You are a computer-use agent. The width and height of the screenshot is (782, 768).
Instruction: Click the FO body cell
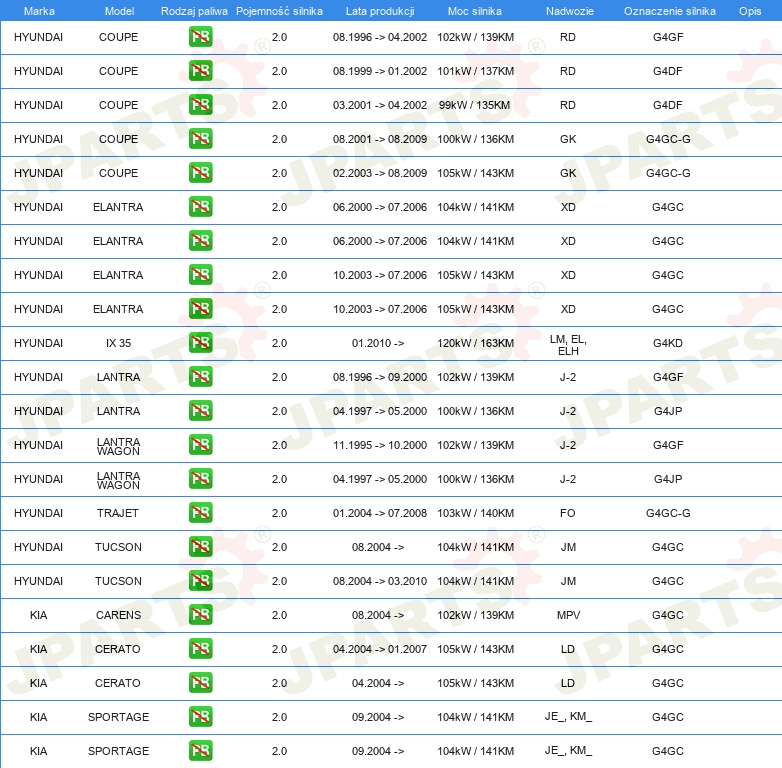tap(568, 513)
